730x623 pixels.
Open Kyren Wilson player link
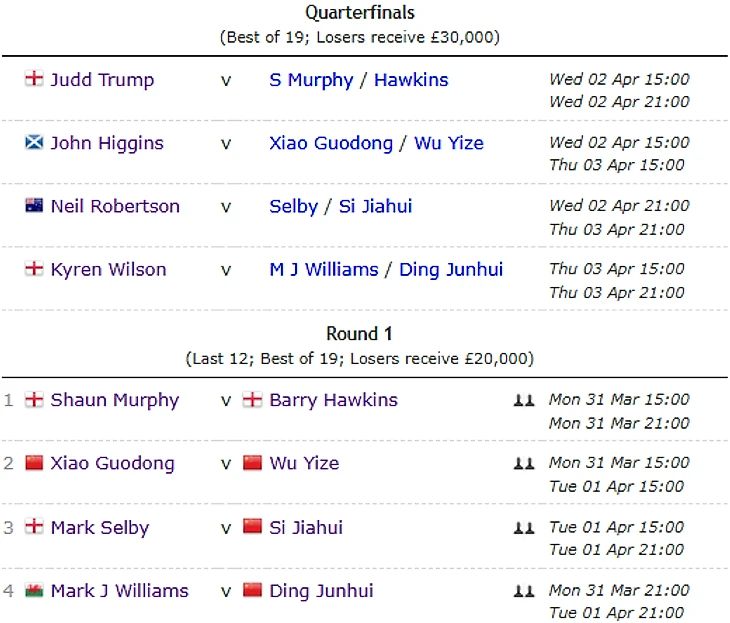pyautogui.click(x=108, y=269)
